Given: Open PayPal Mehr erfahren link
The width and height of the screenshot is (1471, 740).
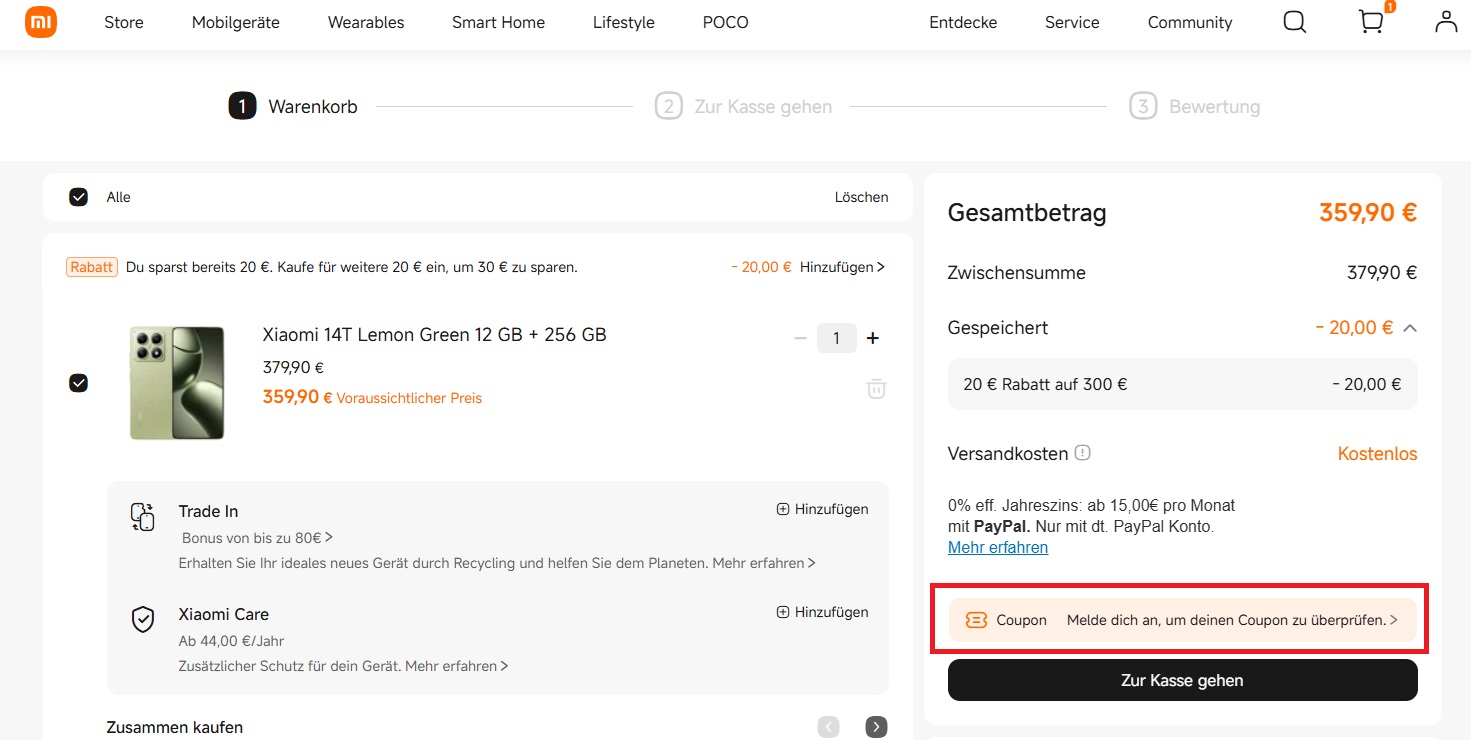Looking at the screenshot, I should [998, 547].
